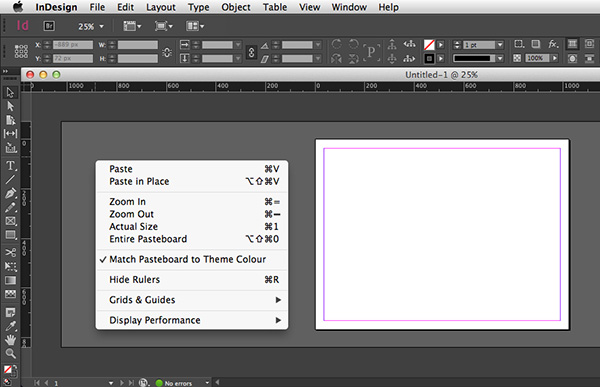This screenshot has height=387, width=600.
Task: Open the Object menu
Action: click(x=236, y=7)
